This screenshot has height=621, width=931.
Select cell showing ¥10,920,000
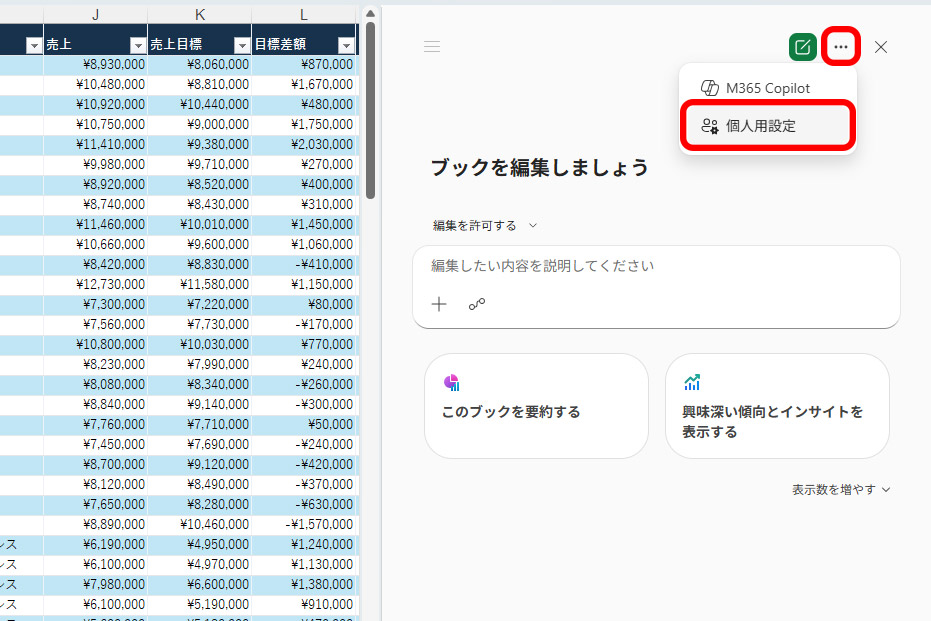[96, 104]
